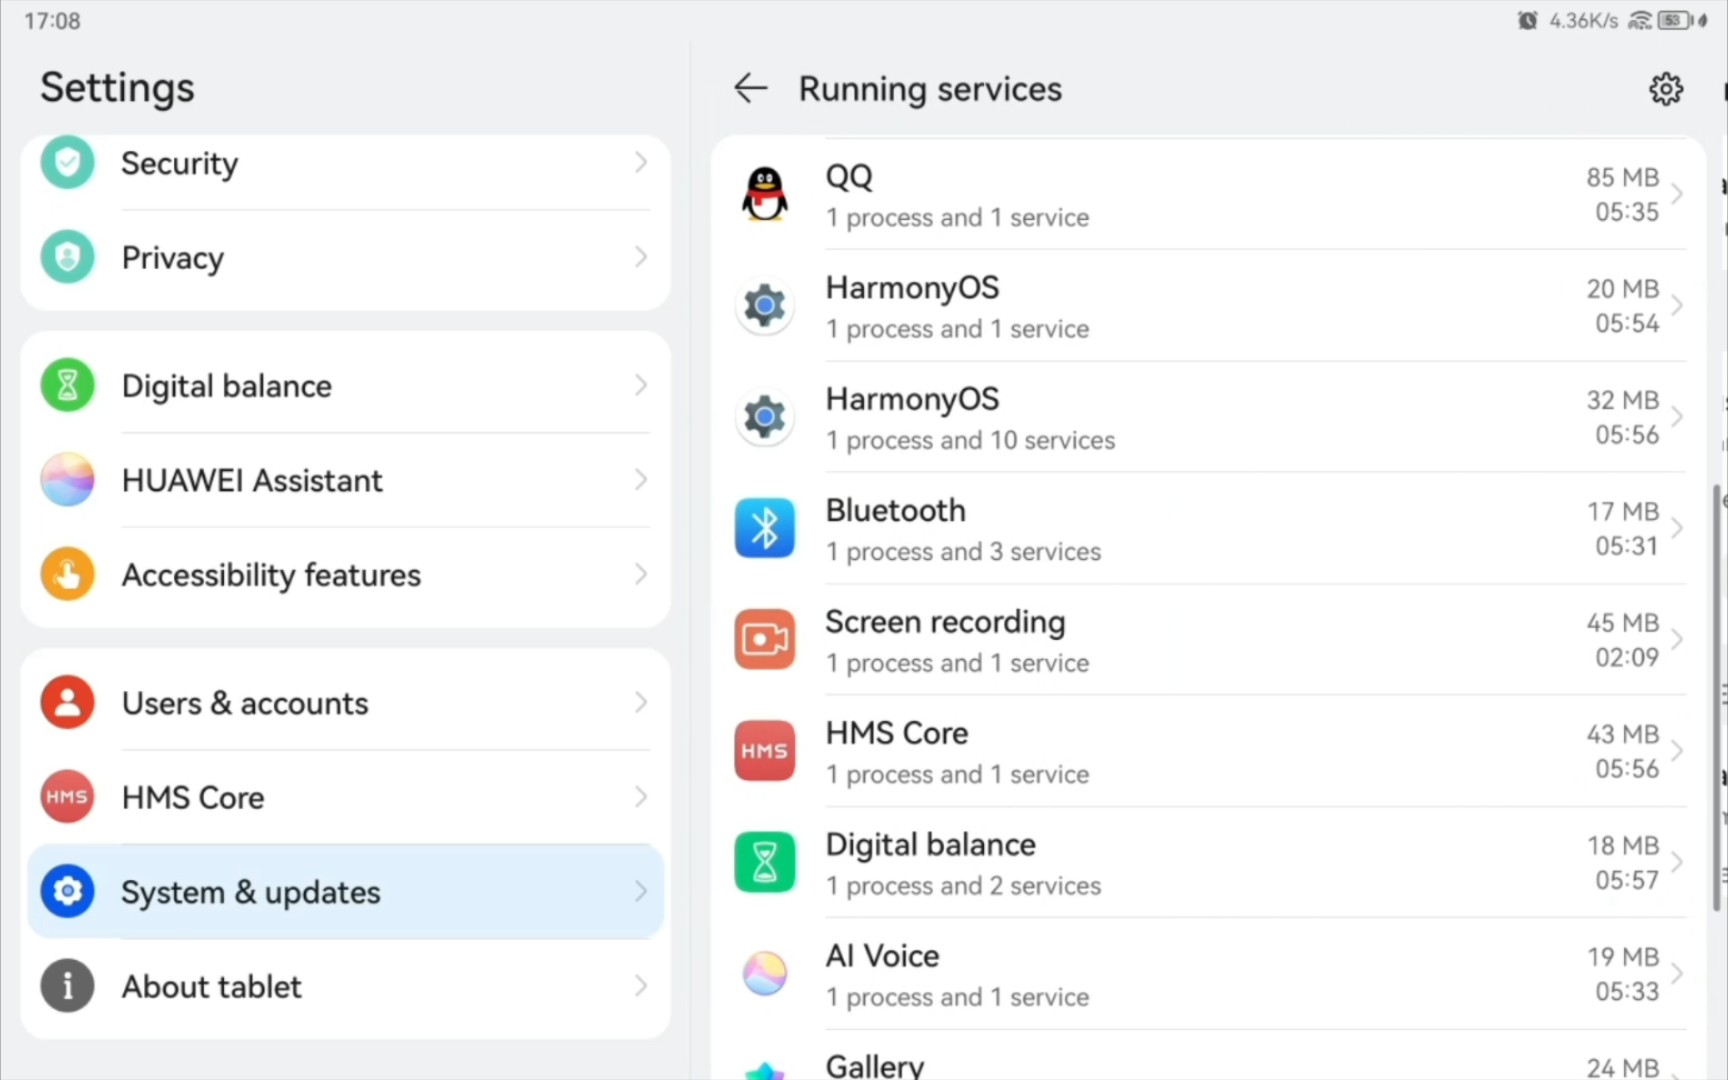Expand AI Voice details via its chevron
This screenshot has height=1080, width=1728.
(x=1677, y=973)
